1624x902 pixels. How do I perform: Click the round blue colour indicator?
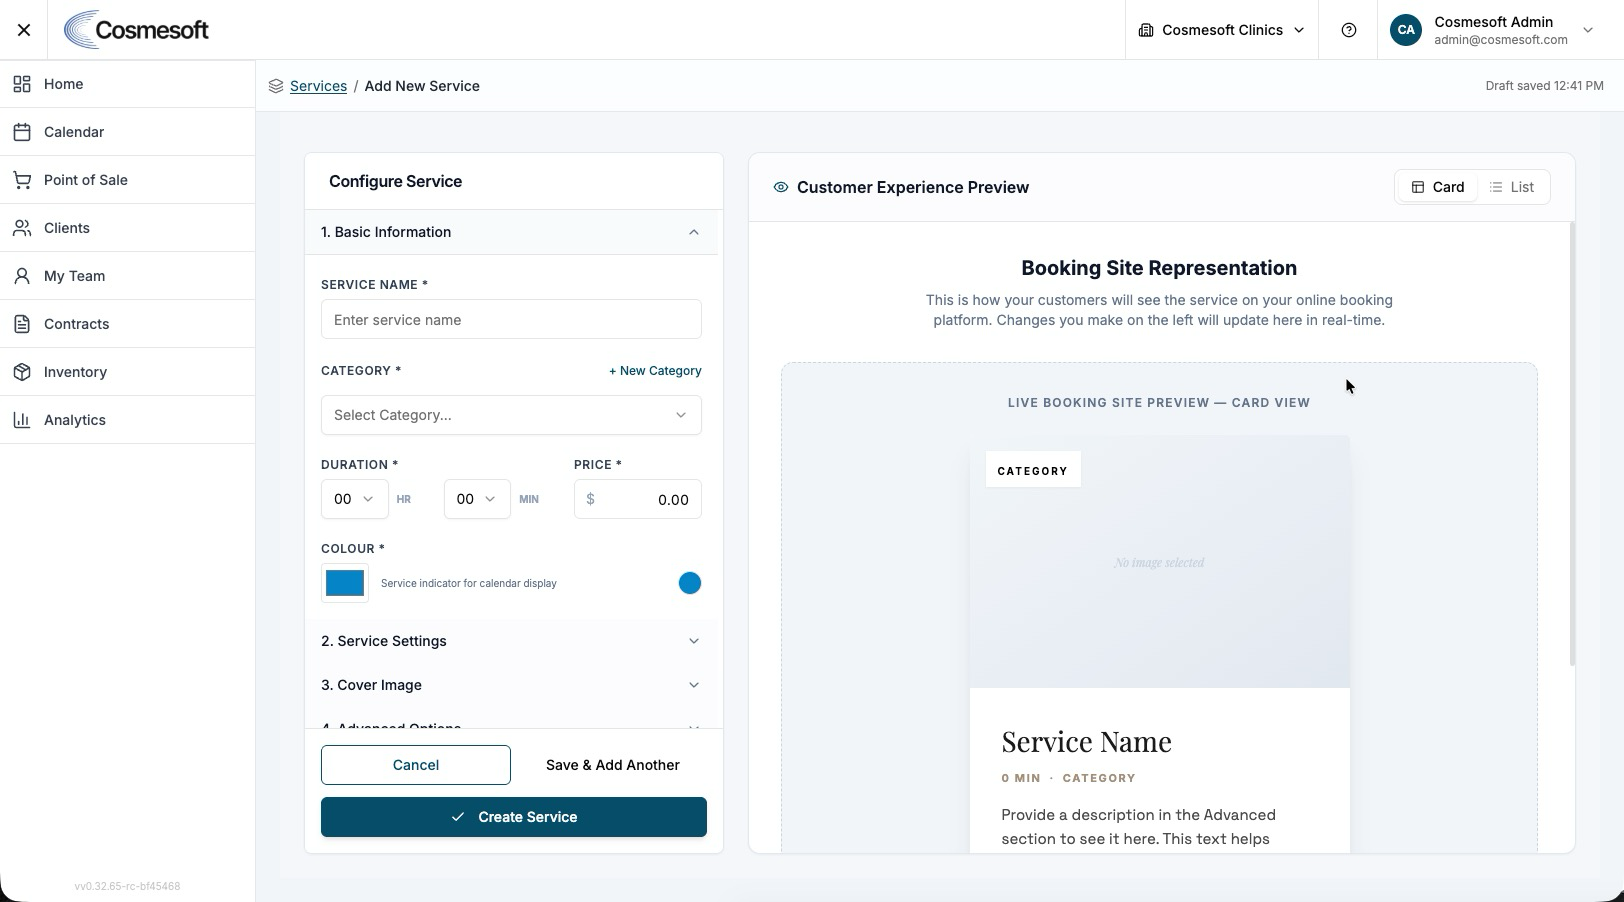[690, 583]
